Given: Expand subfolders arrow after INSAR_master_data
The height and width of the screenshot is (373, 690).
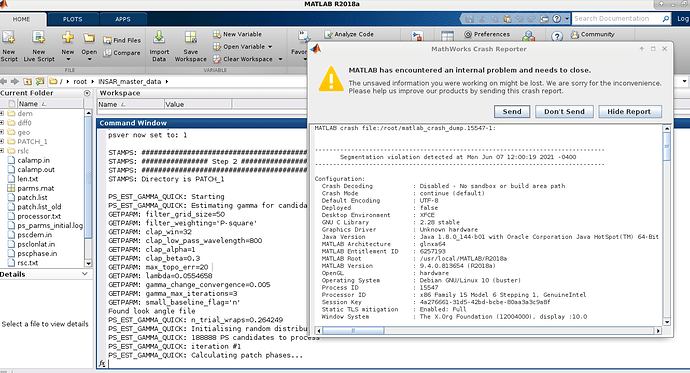Looking at the screenshot, I should [167, 81].
